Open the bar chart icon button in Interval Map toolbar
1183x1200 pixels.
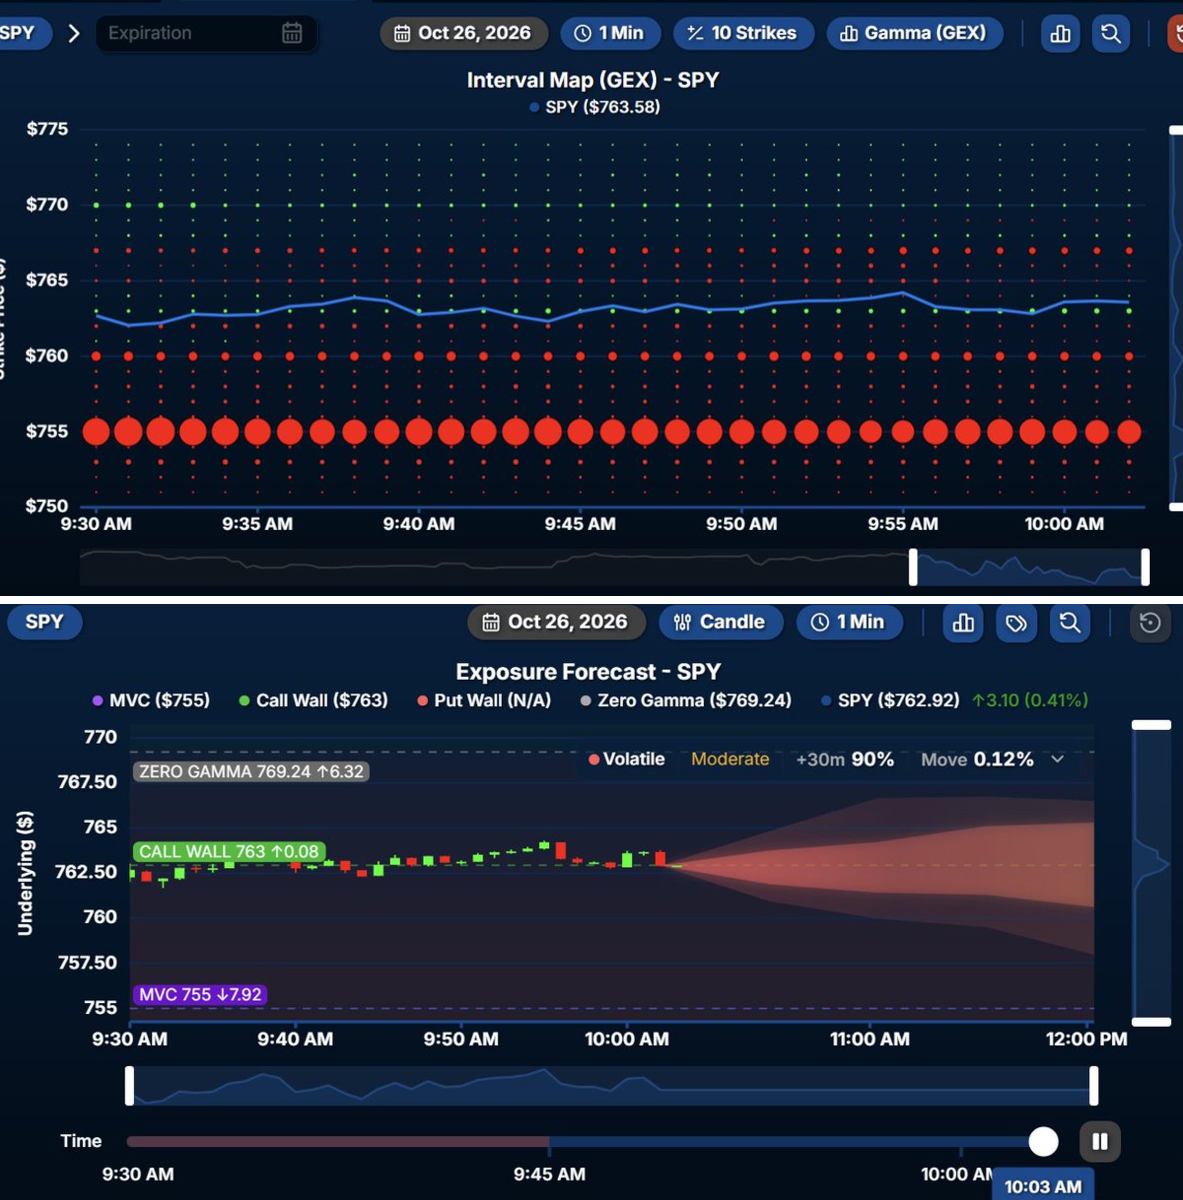coord(1060,34)
